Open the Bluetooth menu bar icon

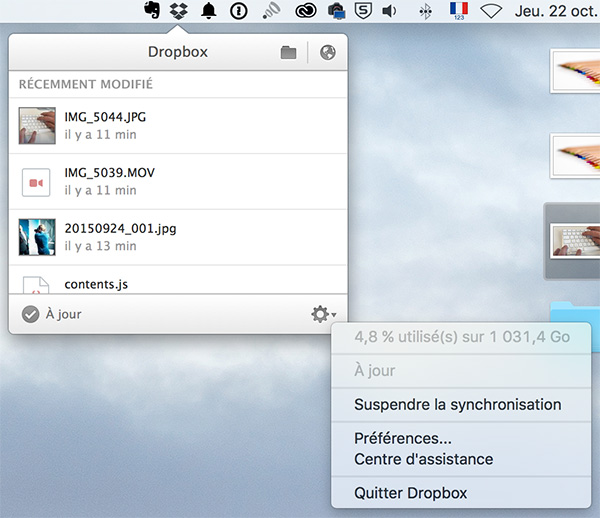[x=426, y=11]
